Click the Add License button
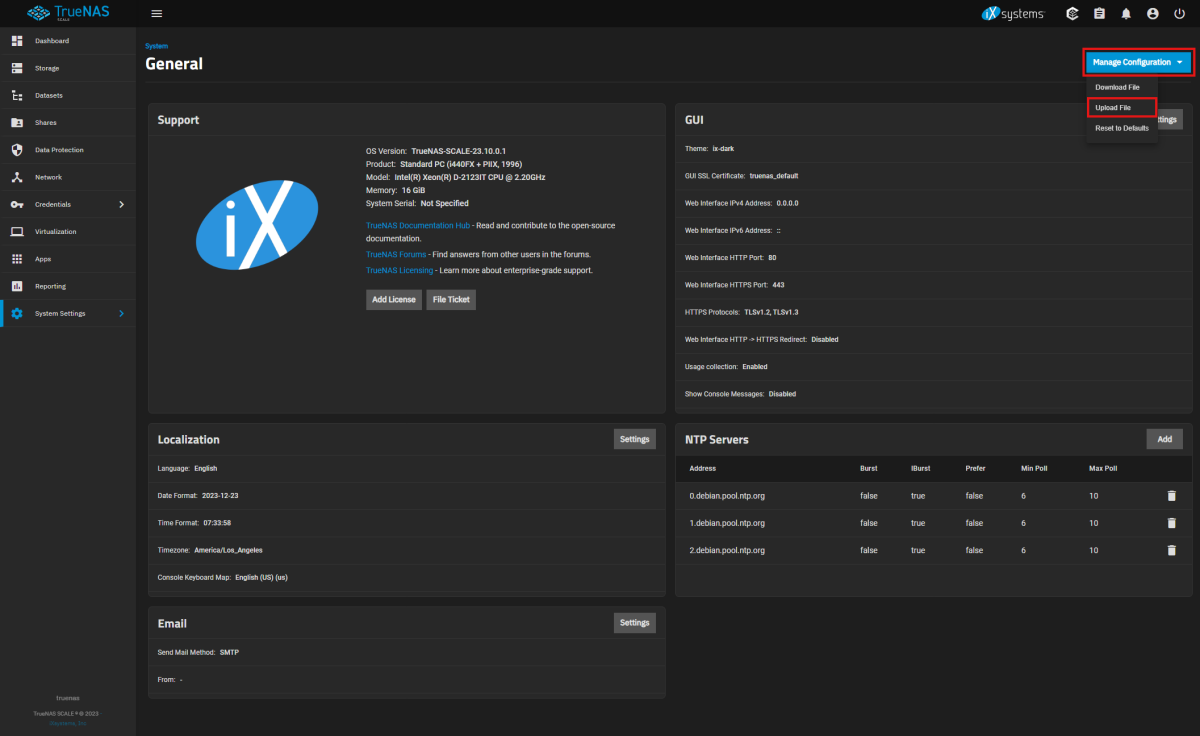The height and width of the screenshot is (736, 1200). (x=394, y=299)
